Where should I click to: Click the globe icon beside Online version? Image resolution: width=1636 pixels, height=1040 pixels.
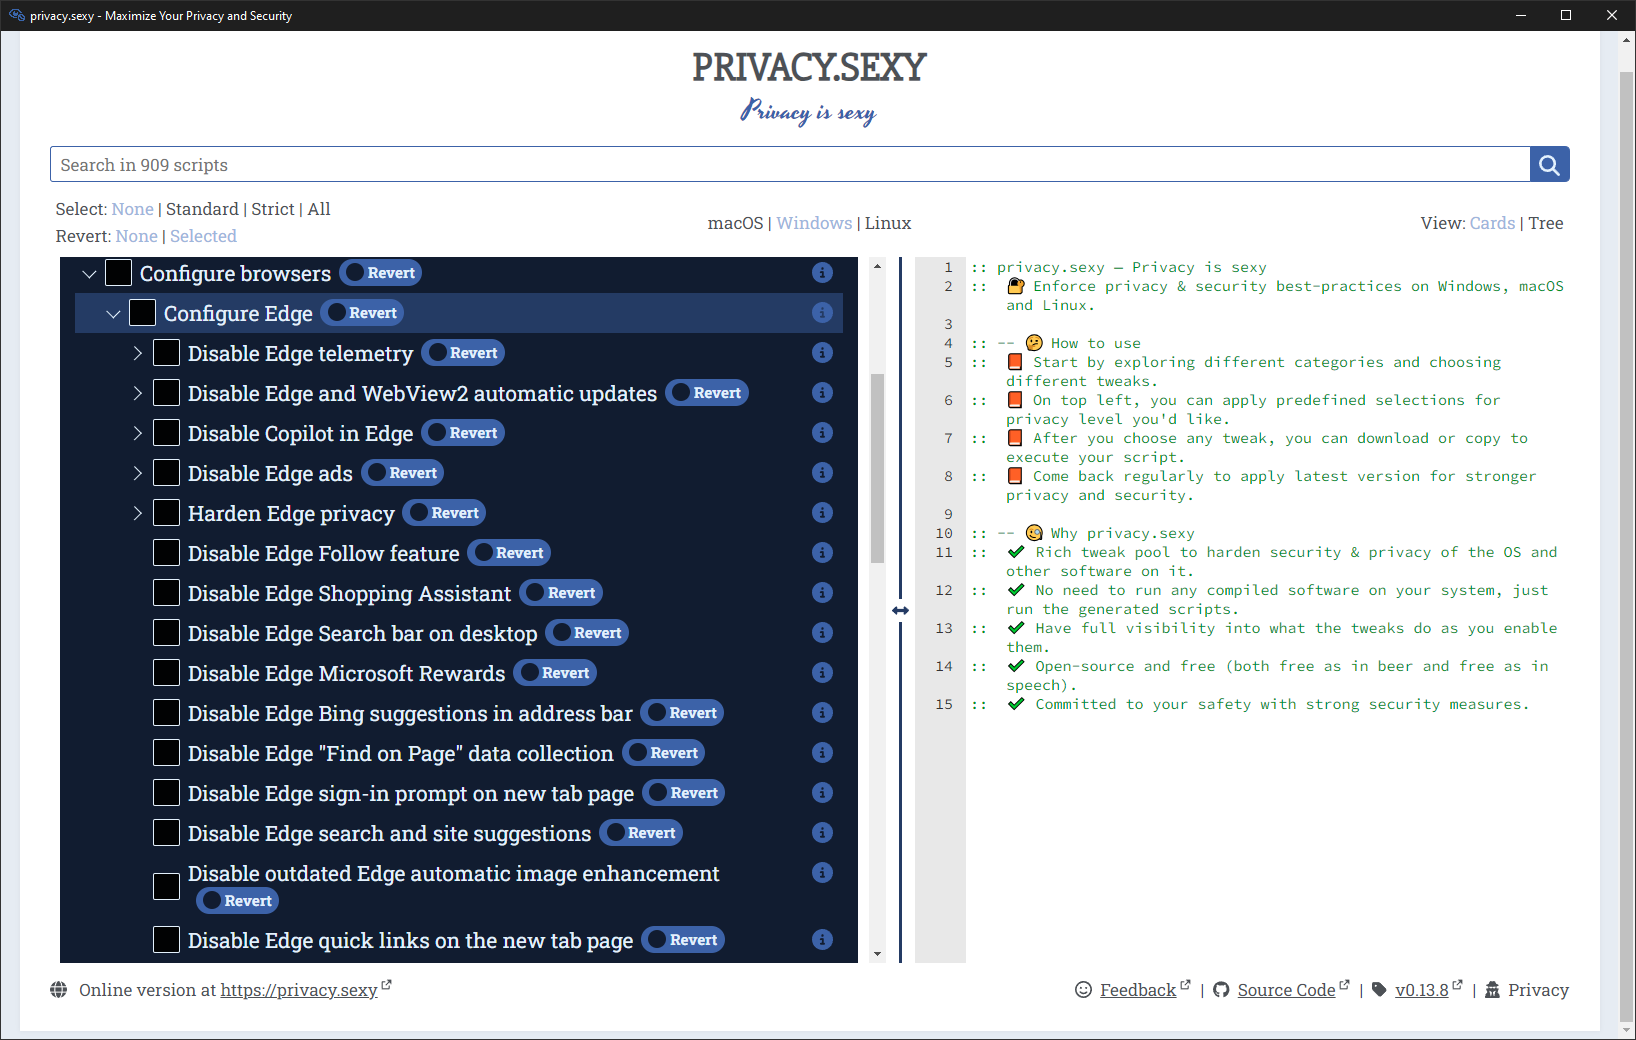coord(59,990)
